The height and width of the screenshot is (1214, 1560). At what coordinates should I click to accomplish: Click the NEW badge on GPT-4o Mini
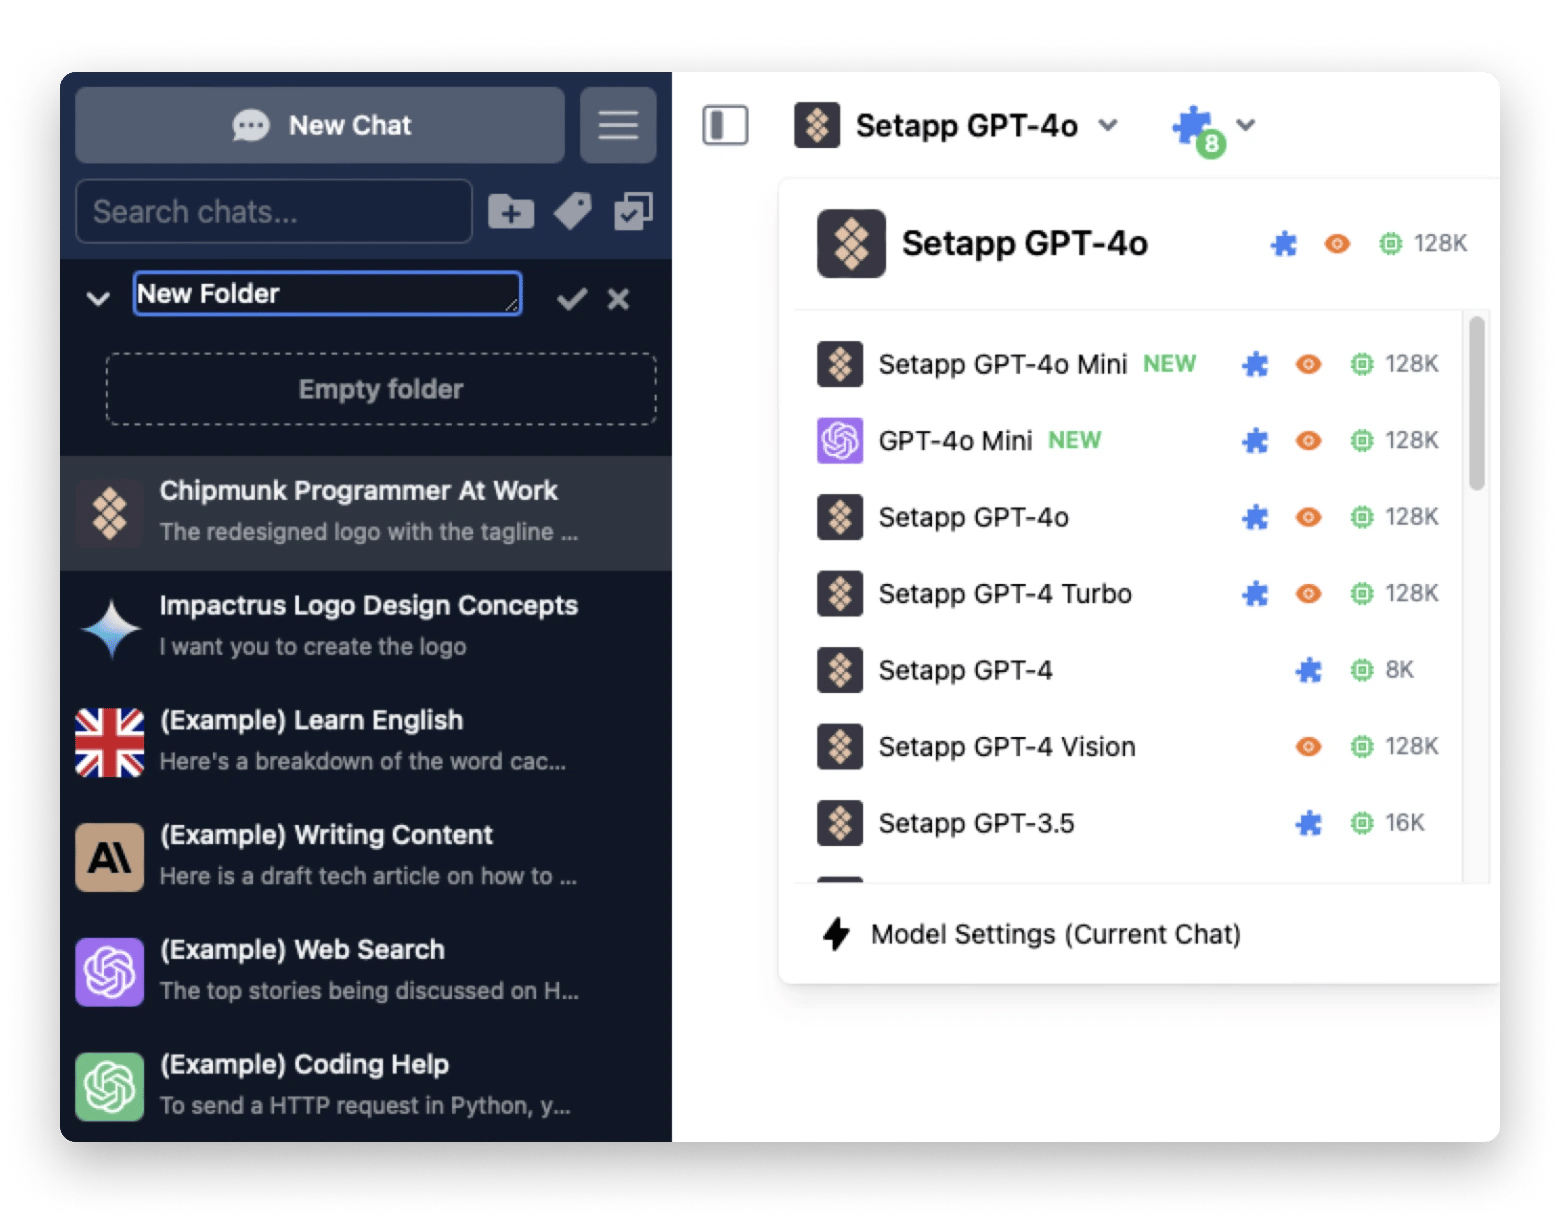[x=1074, y=440]
